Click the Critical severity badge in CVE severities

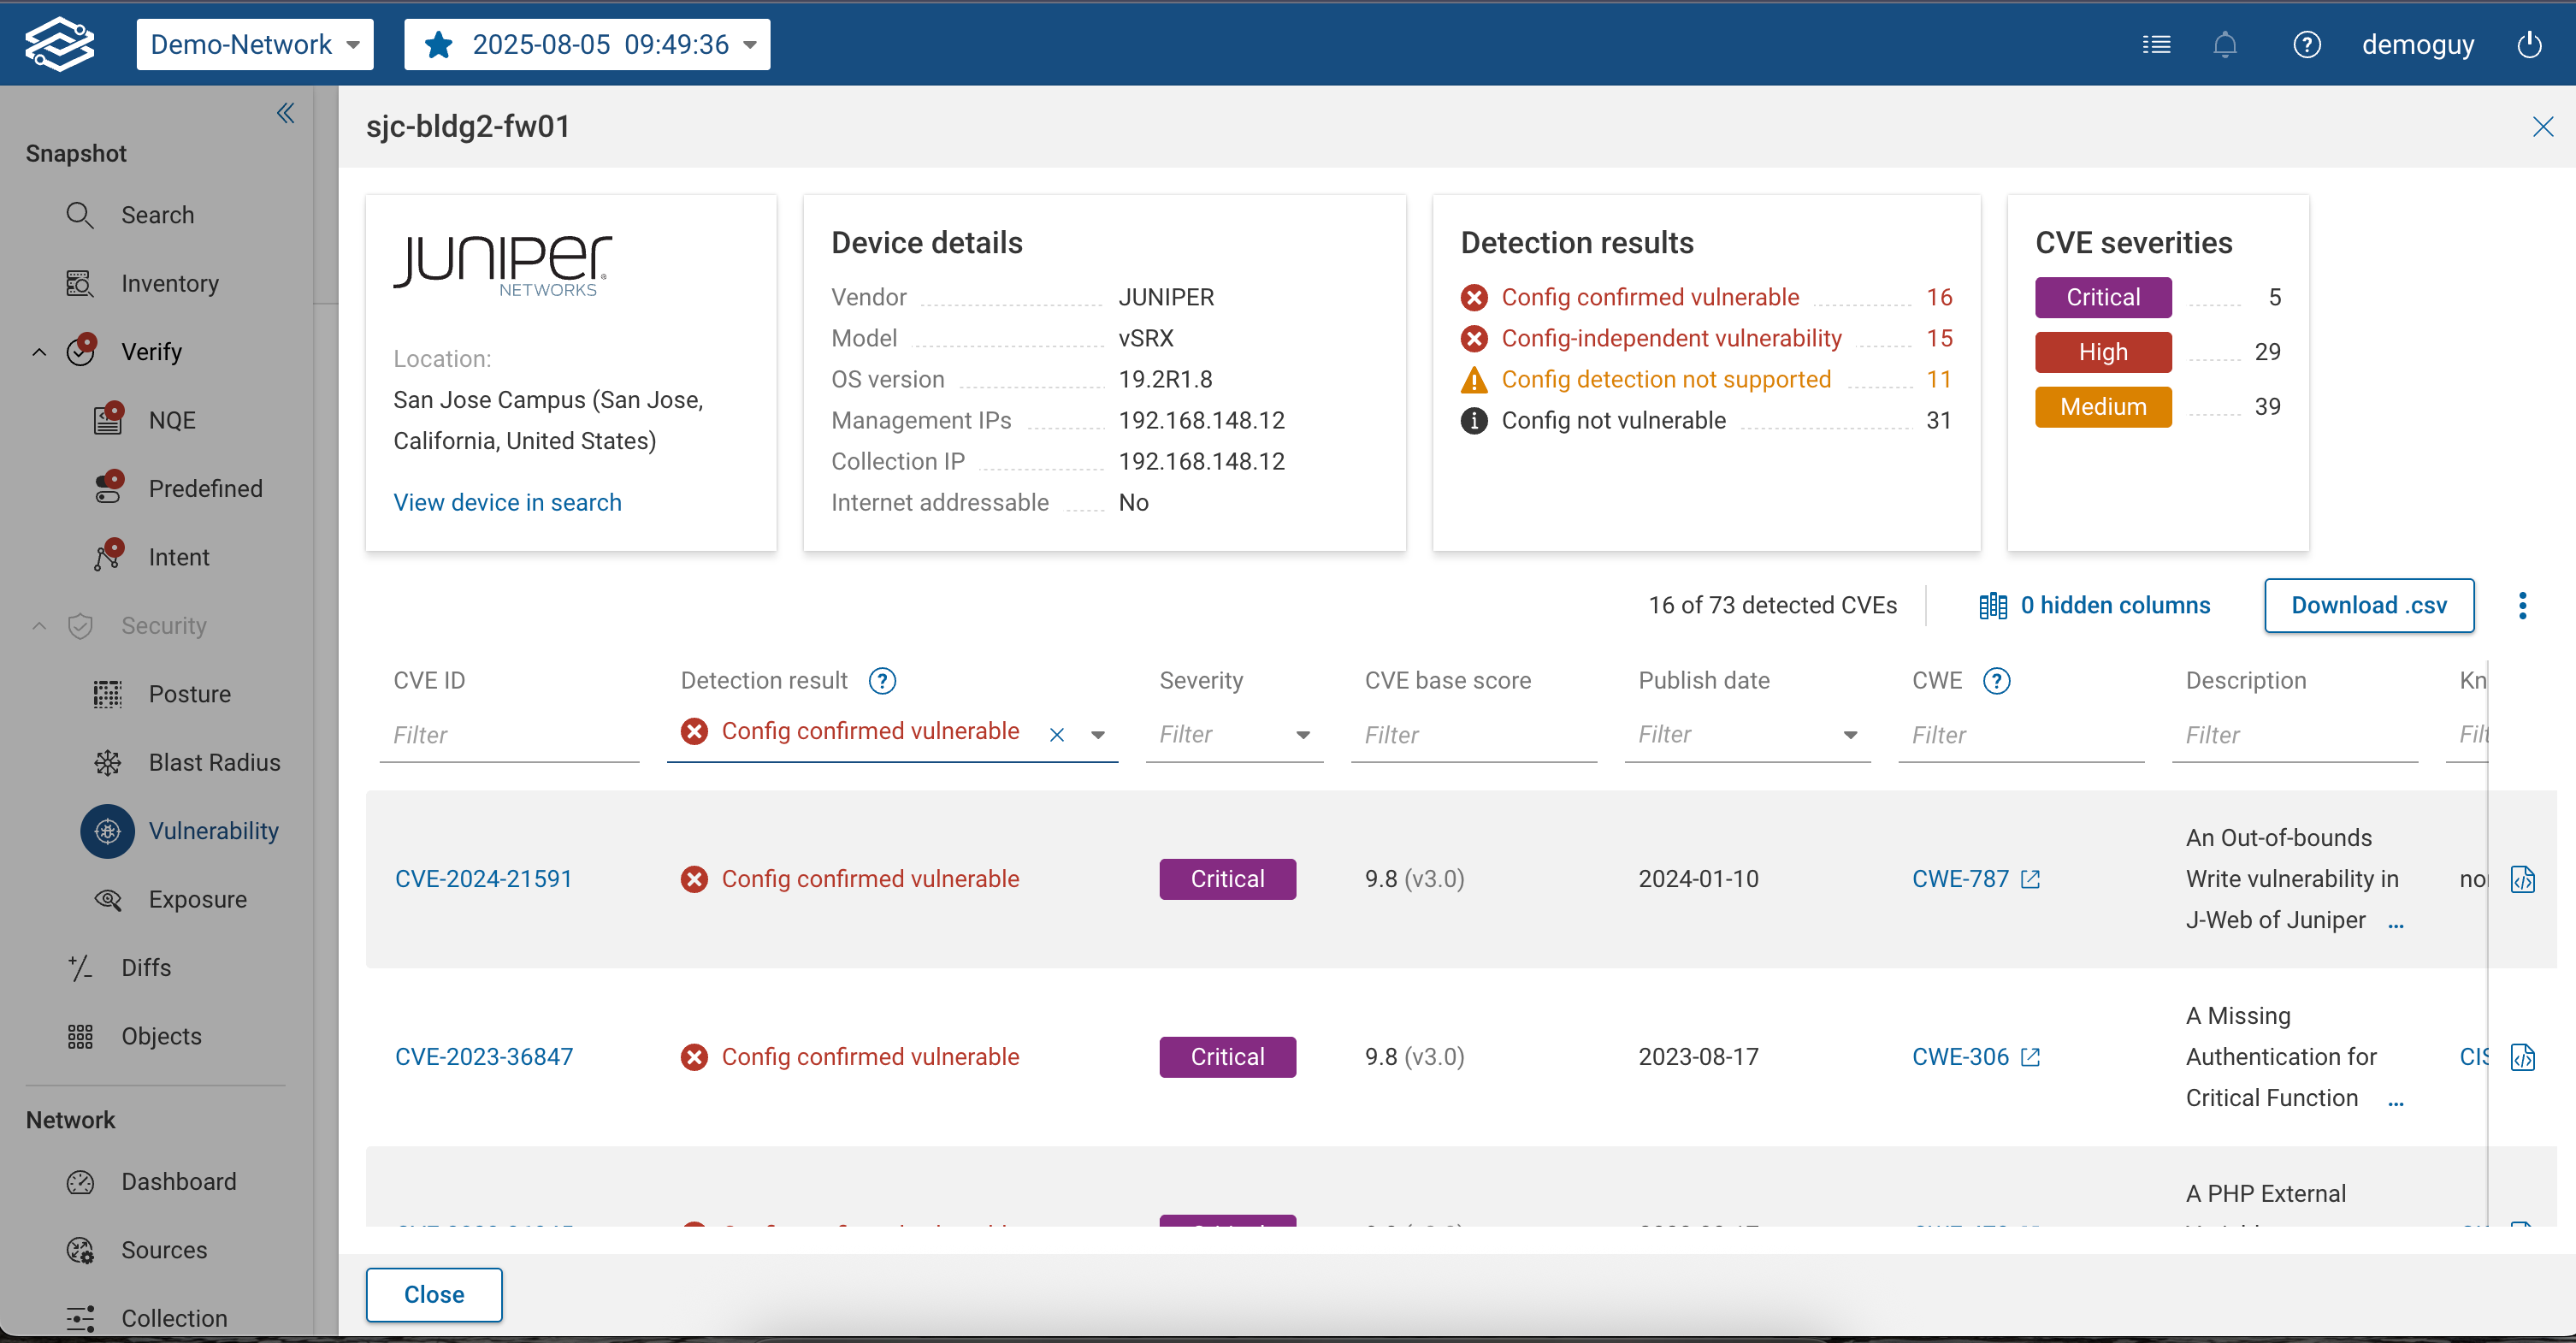coord(2102,297)
